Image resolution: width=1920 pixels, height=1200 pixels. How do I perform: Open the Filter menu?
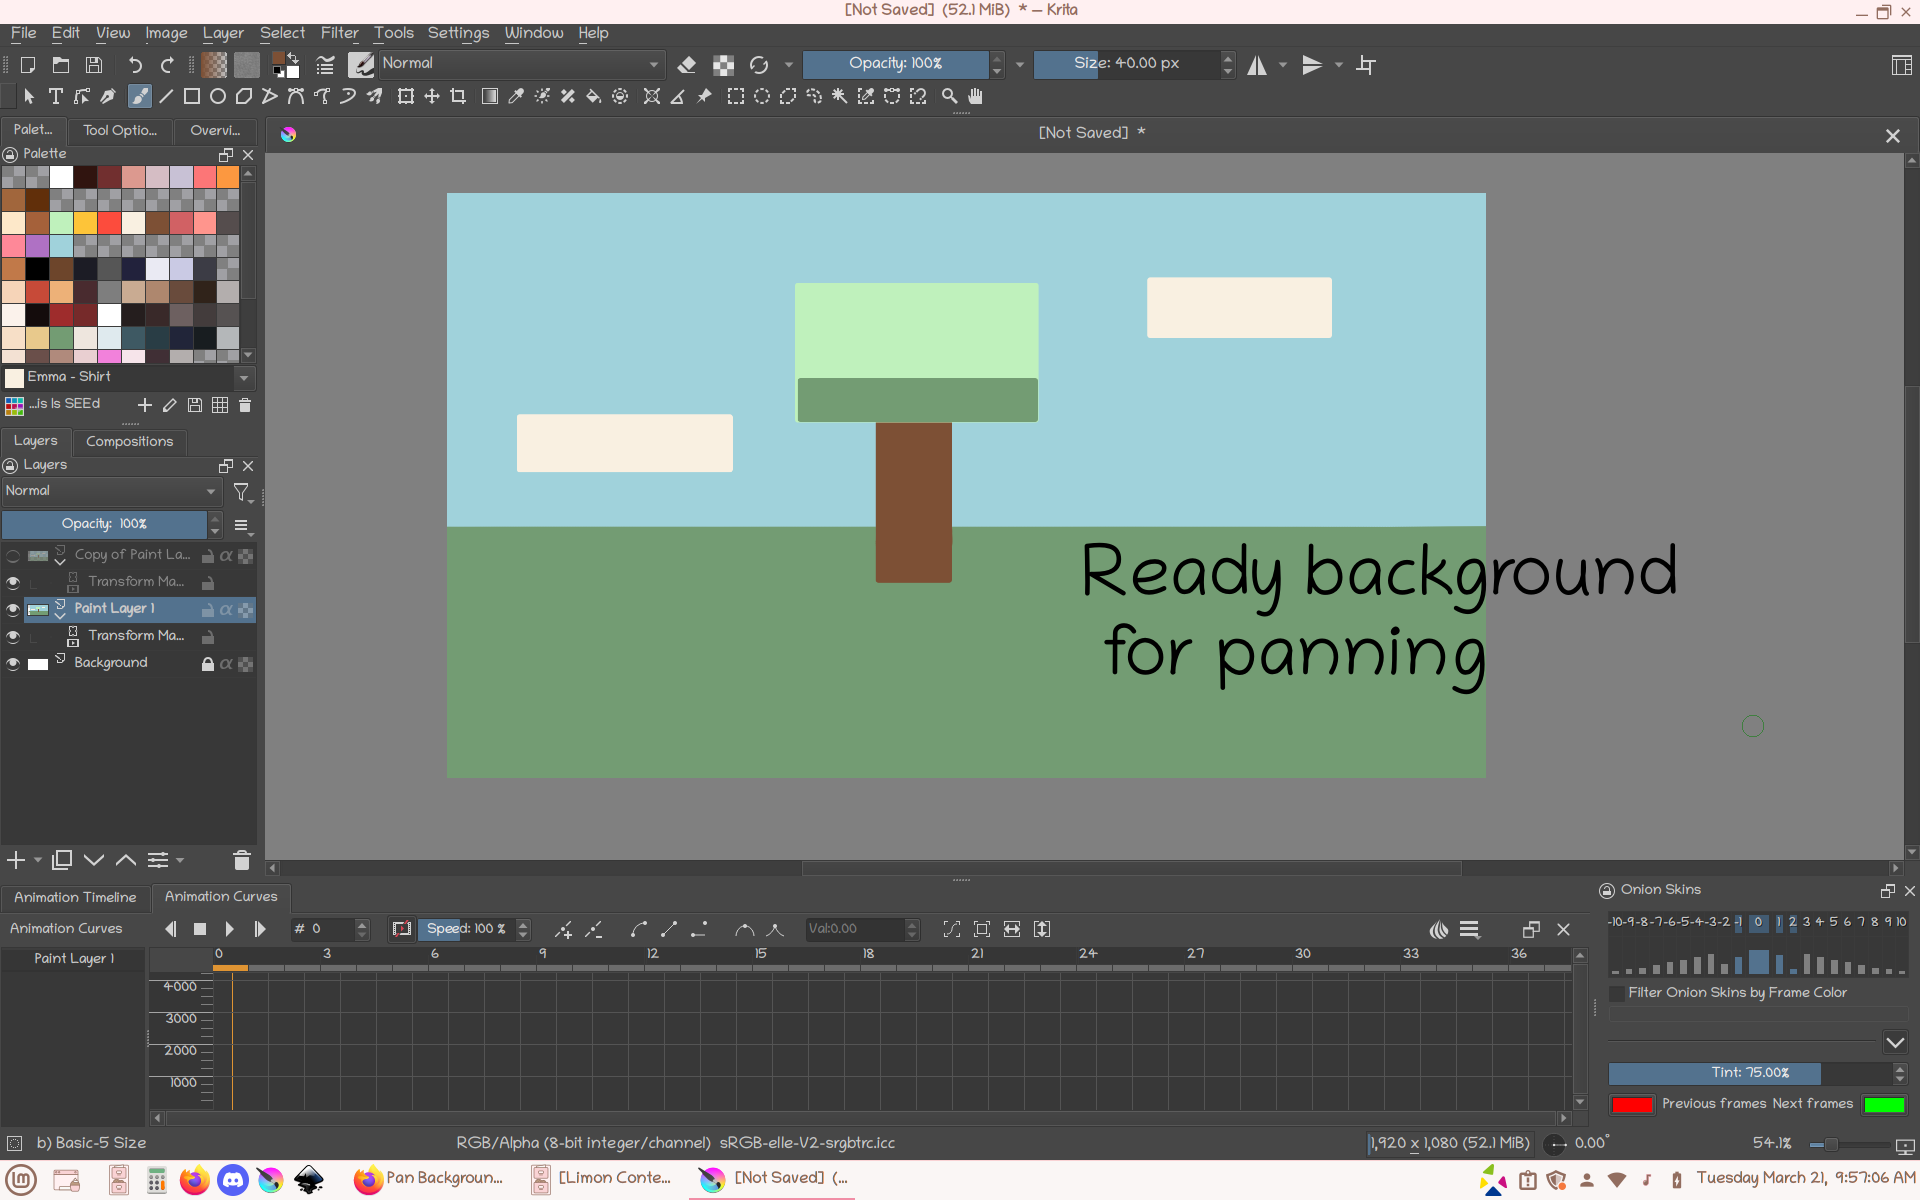click(339, 33)
